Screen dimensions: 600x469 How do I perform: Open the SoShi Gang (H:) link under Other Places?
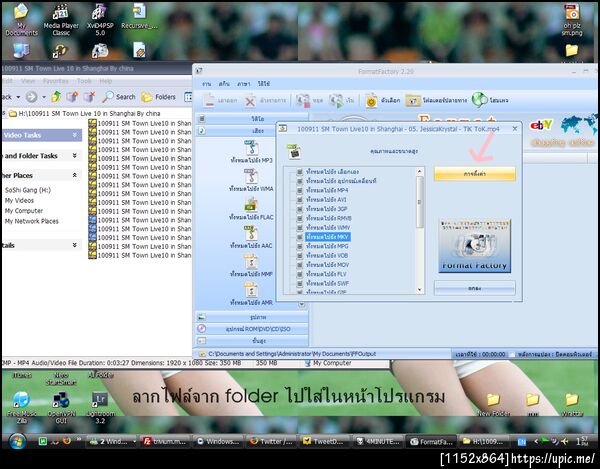coord(28,190)
